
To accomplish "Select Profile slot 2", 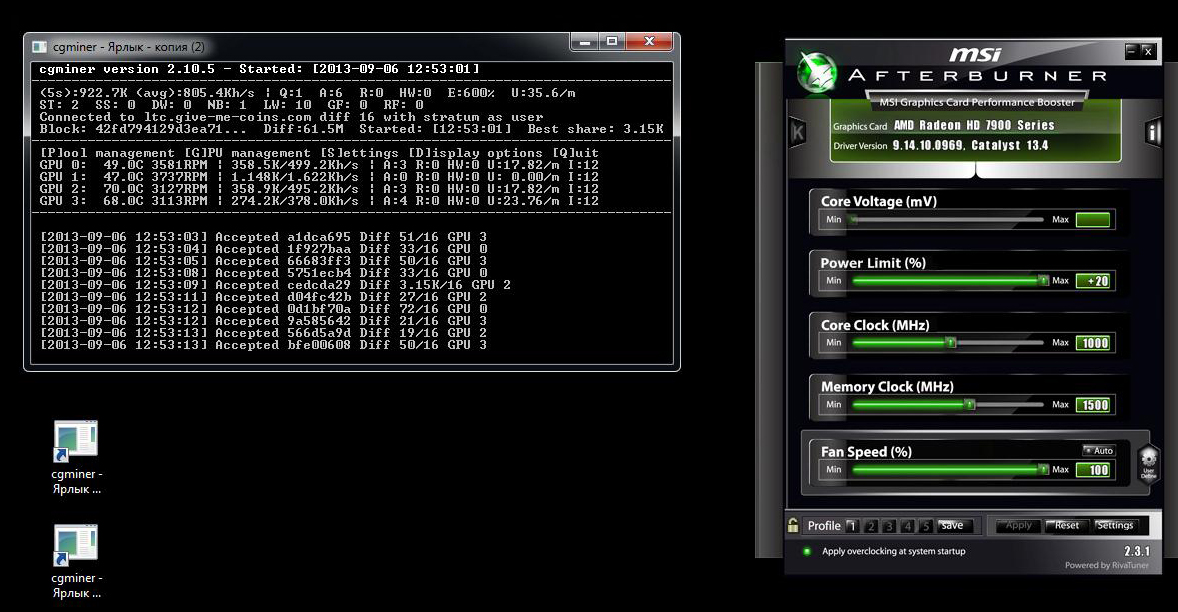I will [x=871, y=526].
